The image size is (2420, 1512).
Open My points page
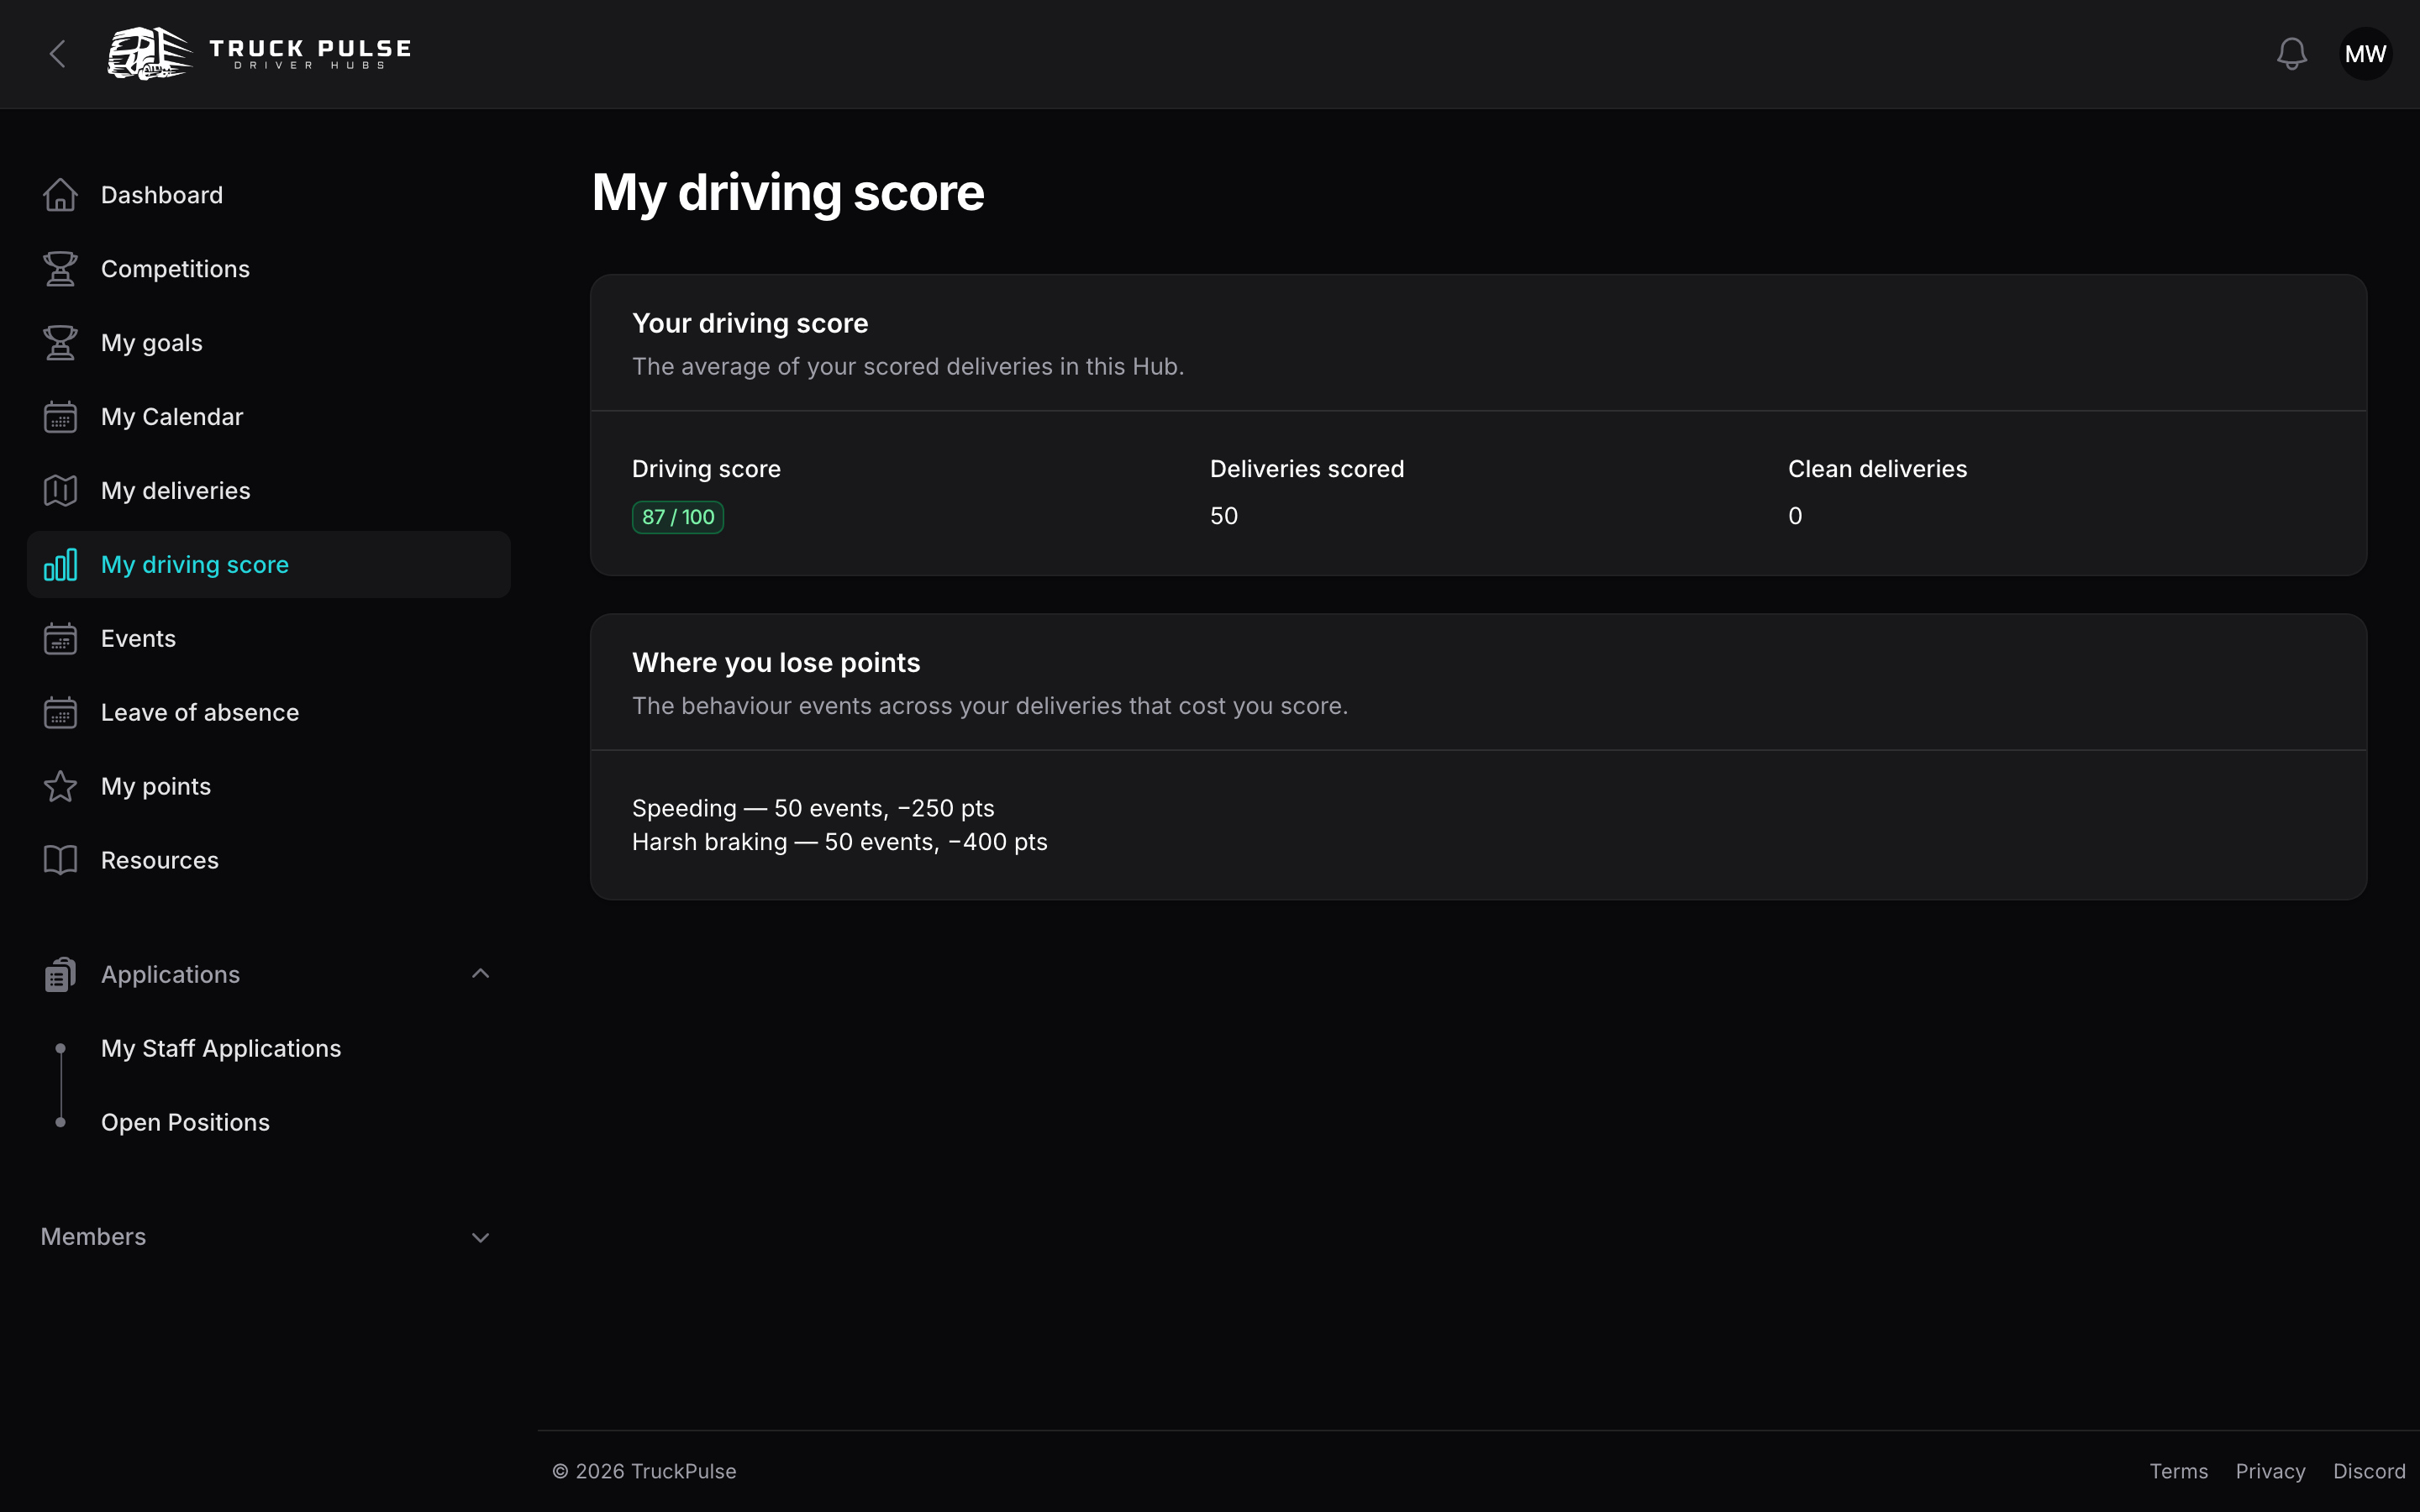(269, 787)
